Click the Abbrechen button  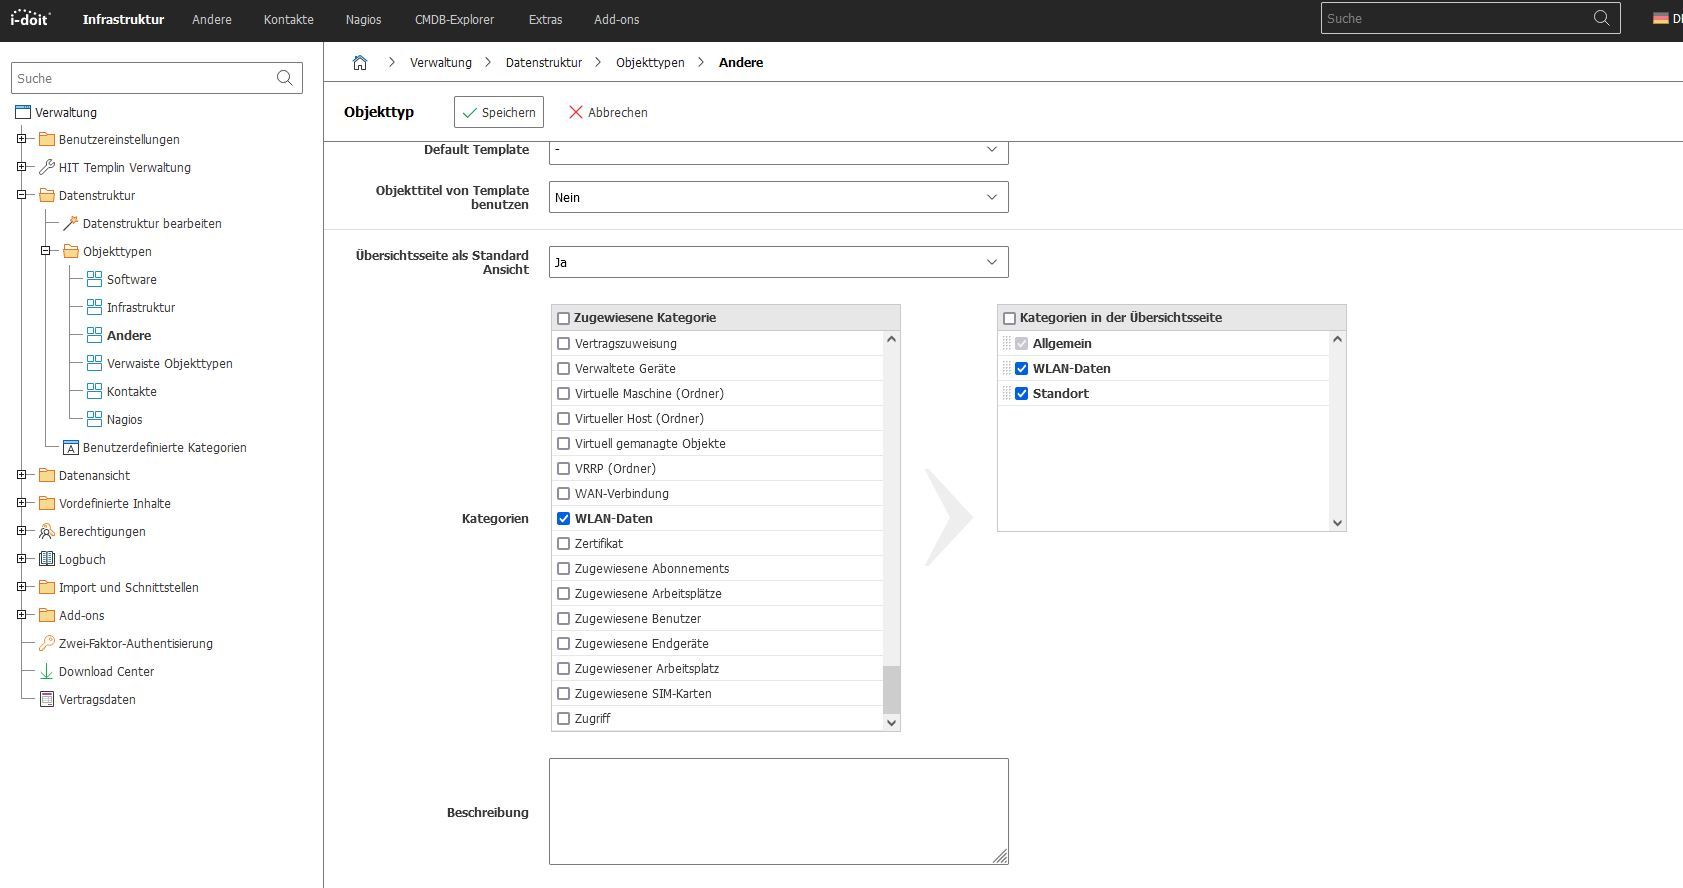(608, 112)
